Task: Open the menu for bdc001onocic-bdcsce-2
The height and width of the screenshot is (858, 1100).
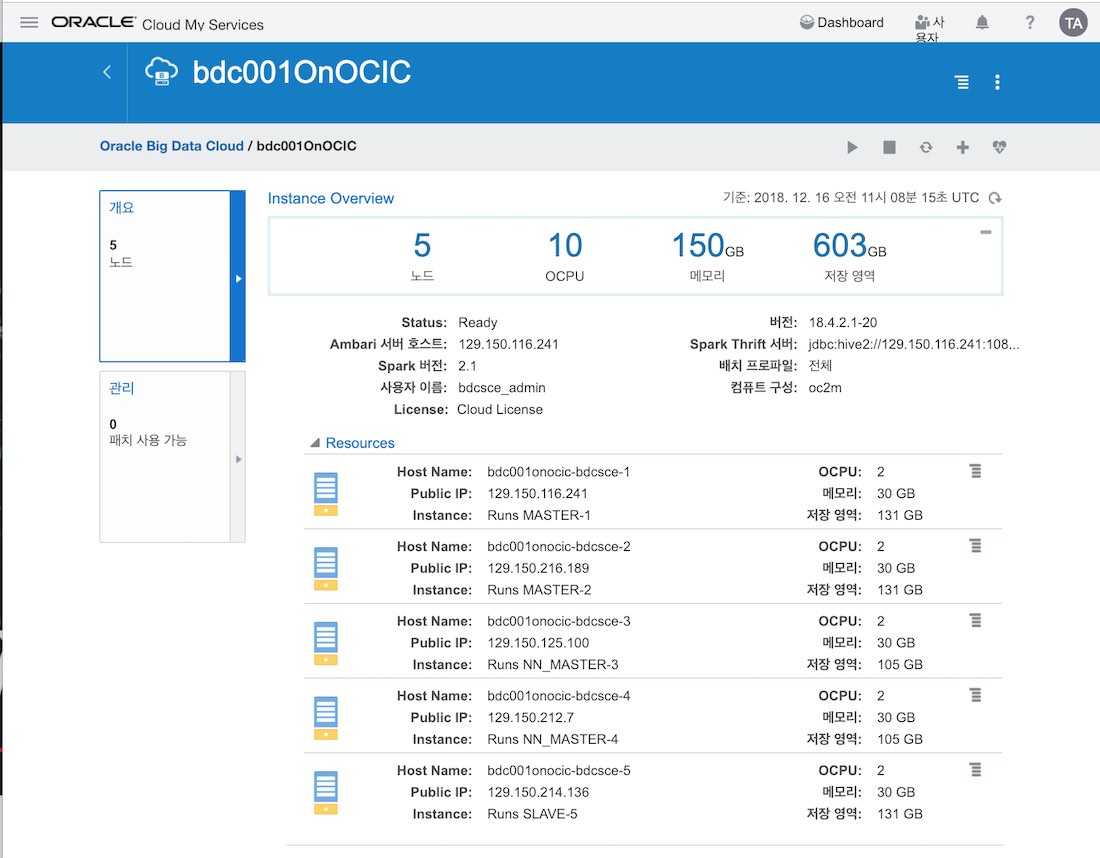Action: (975, 546)
